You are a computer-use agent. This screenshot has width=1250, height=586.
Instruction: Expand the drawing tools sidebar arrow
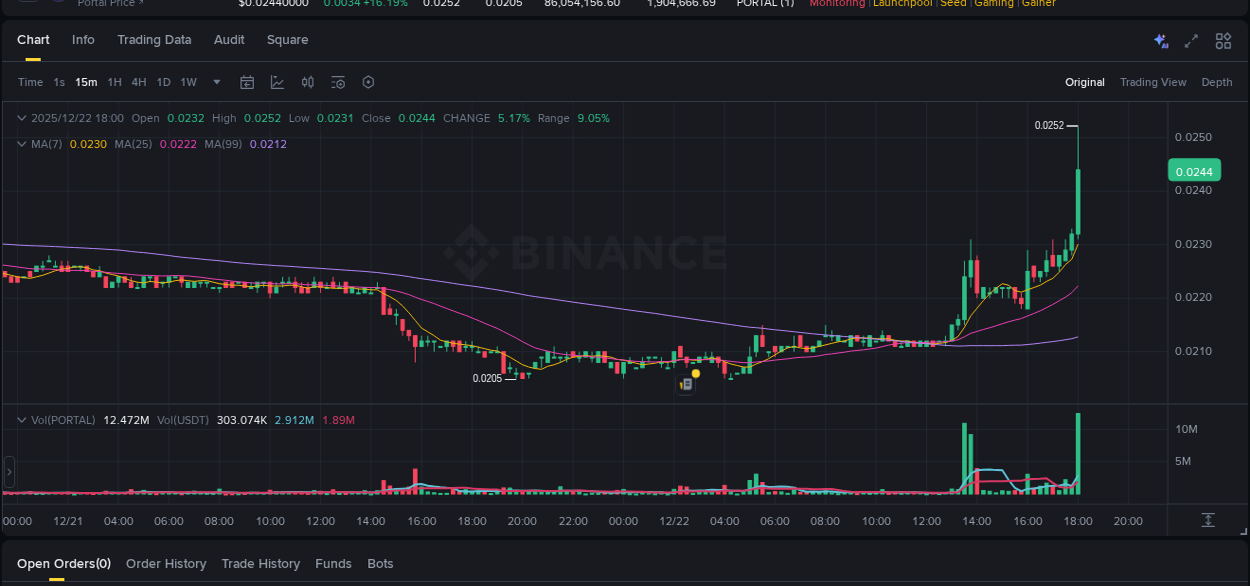[x=8, y=471]
